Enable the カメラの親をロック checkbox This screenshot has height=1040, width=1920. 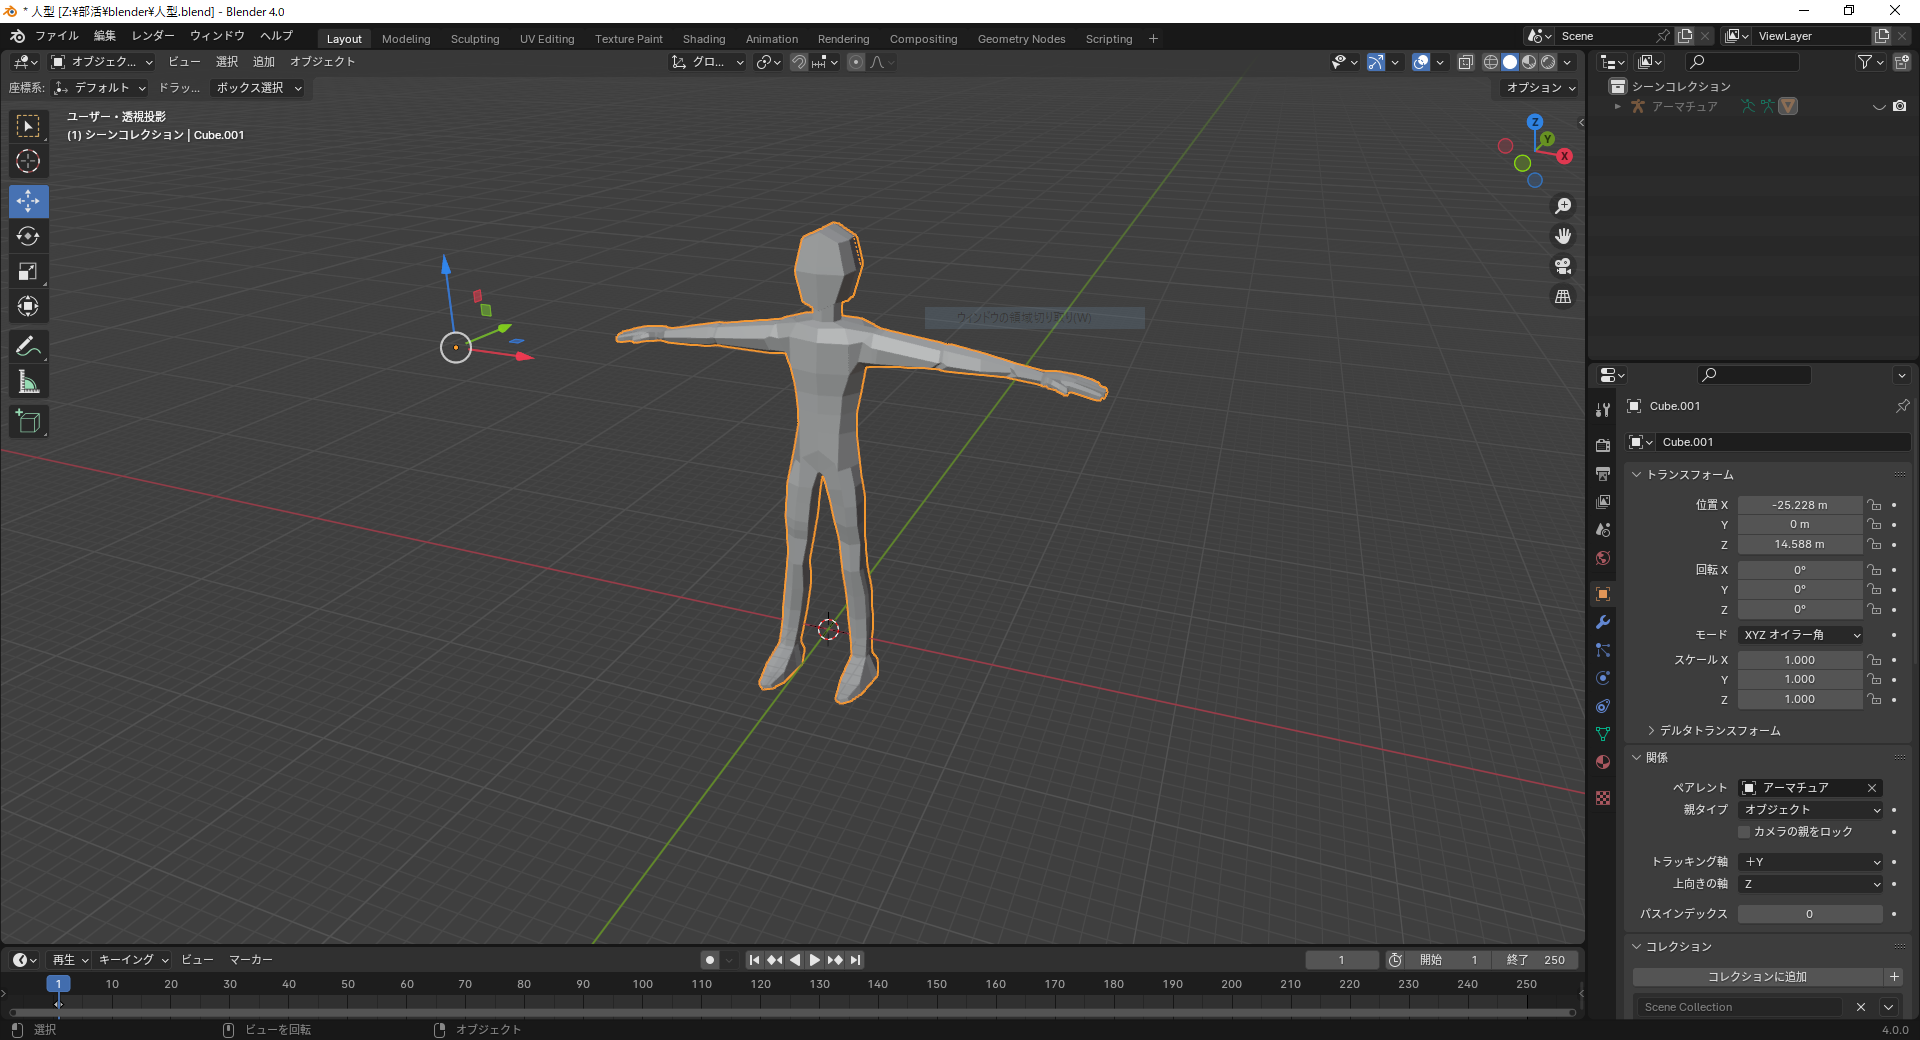[1744, 832]
